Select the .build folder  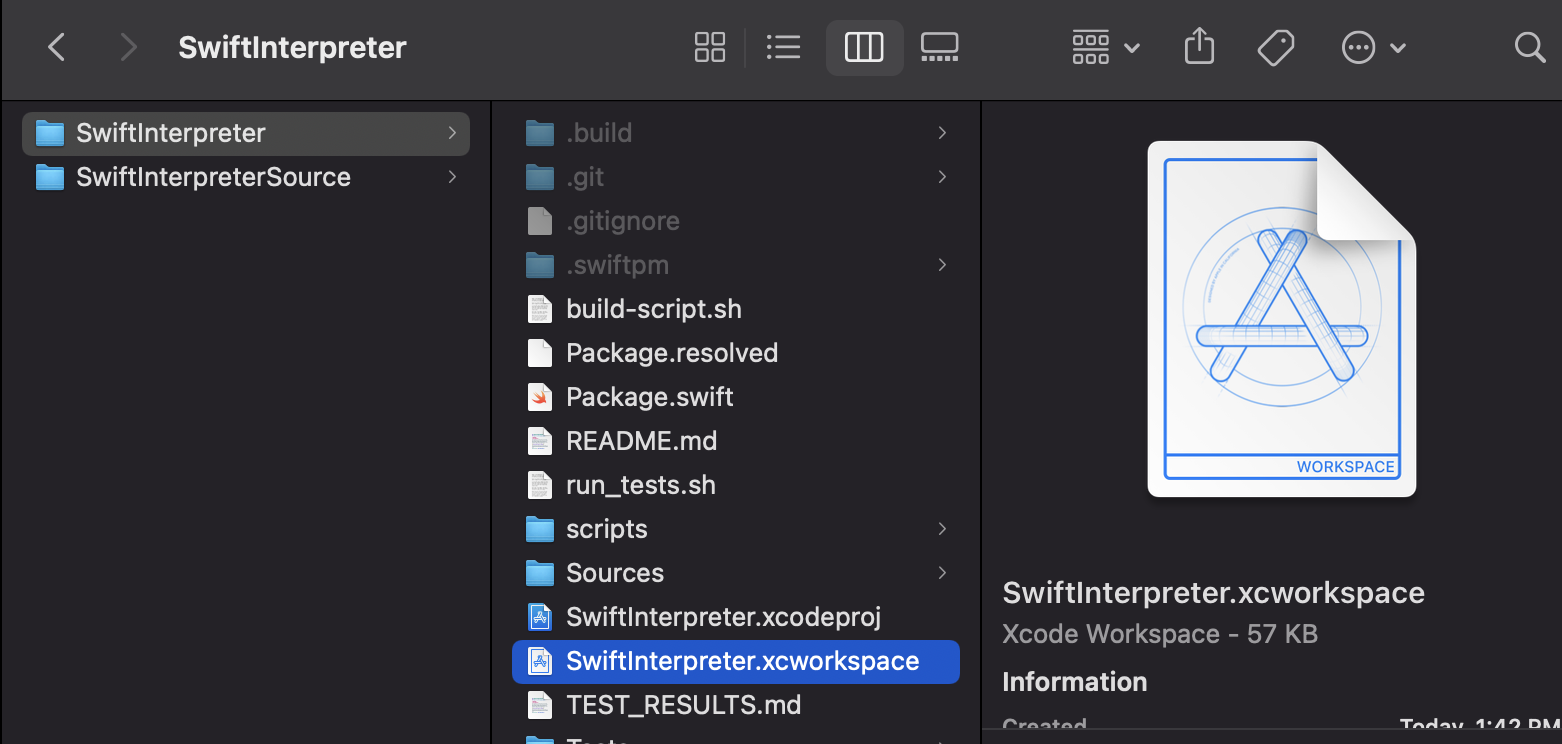(736, 133)
